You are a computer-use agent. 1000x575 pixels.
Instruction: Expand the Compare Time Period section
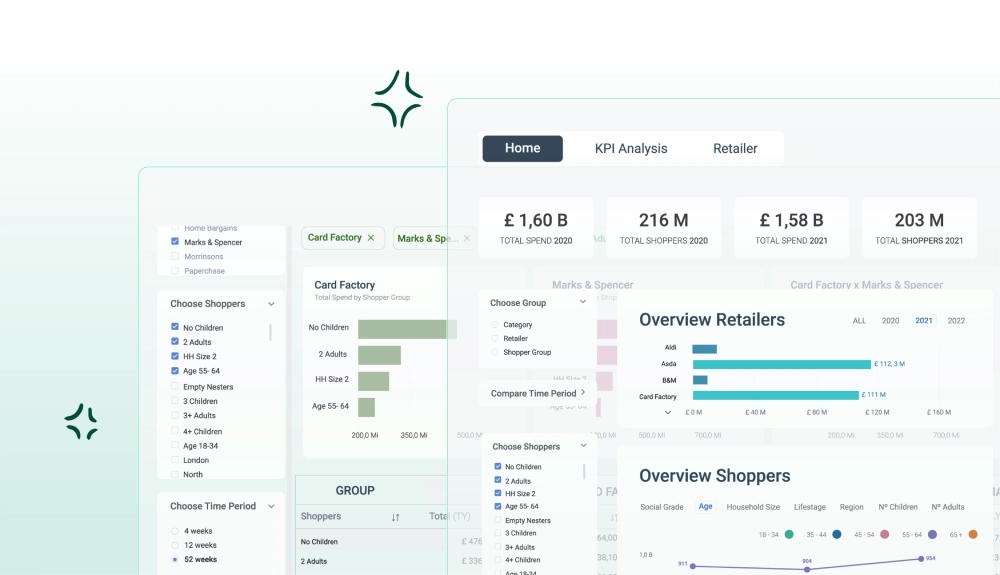click(x=583, y=393)
